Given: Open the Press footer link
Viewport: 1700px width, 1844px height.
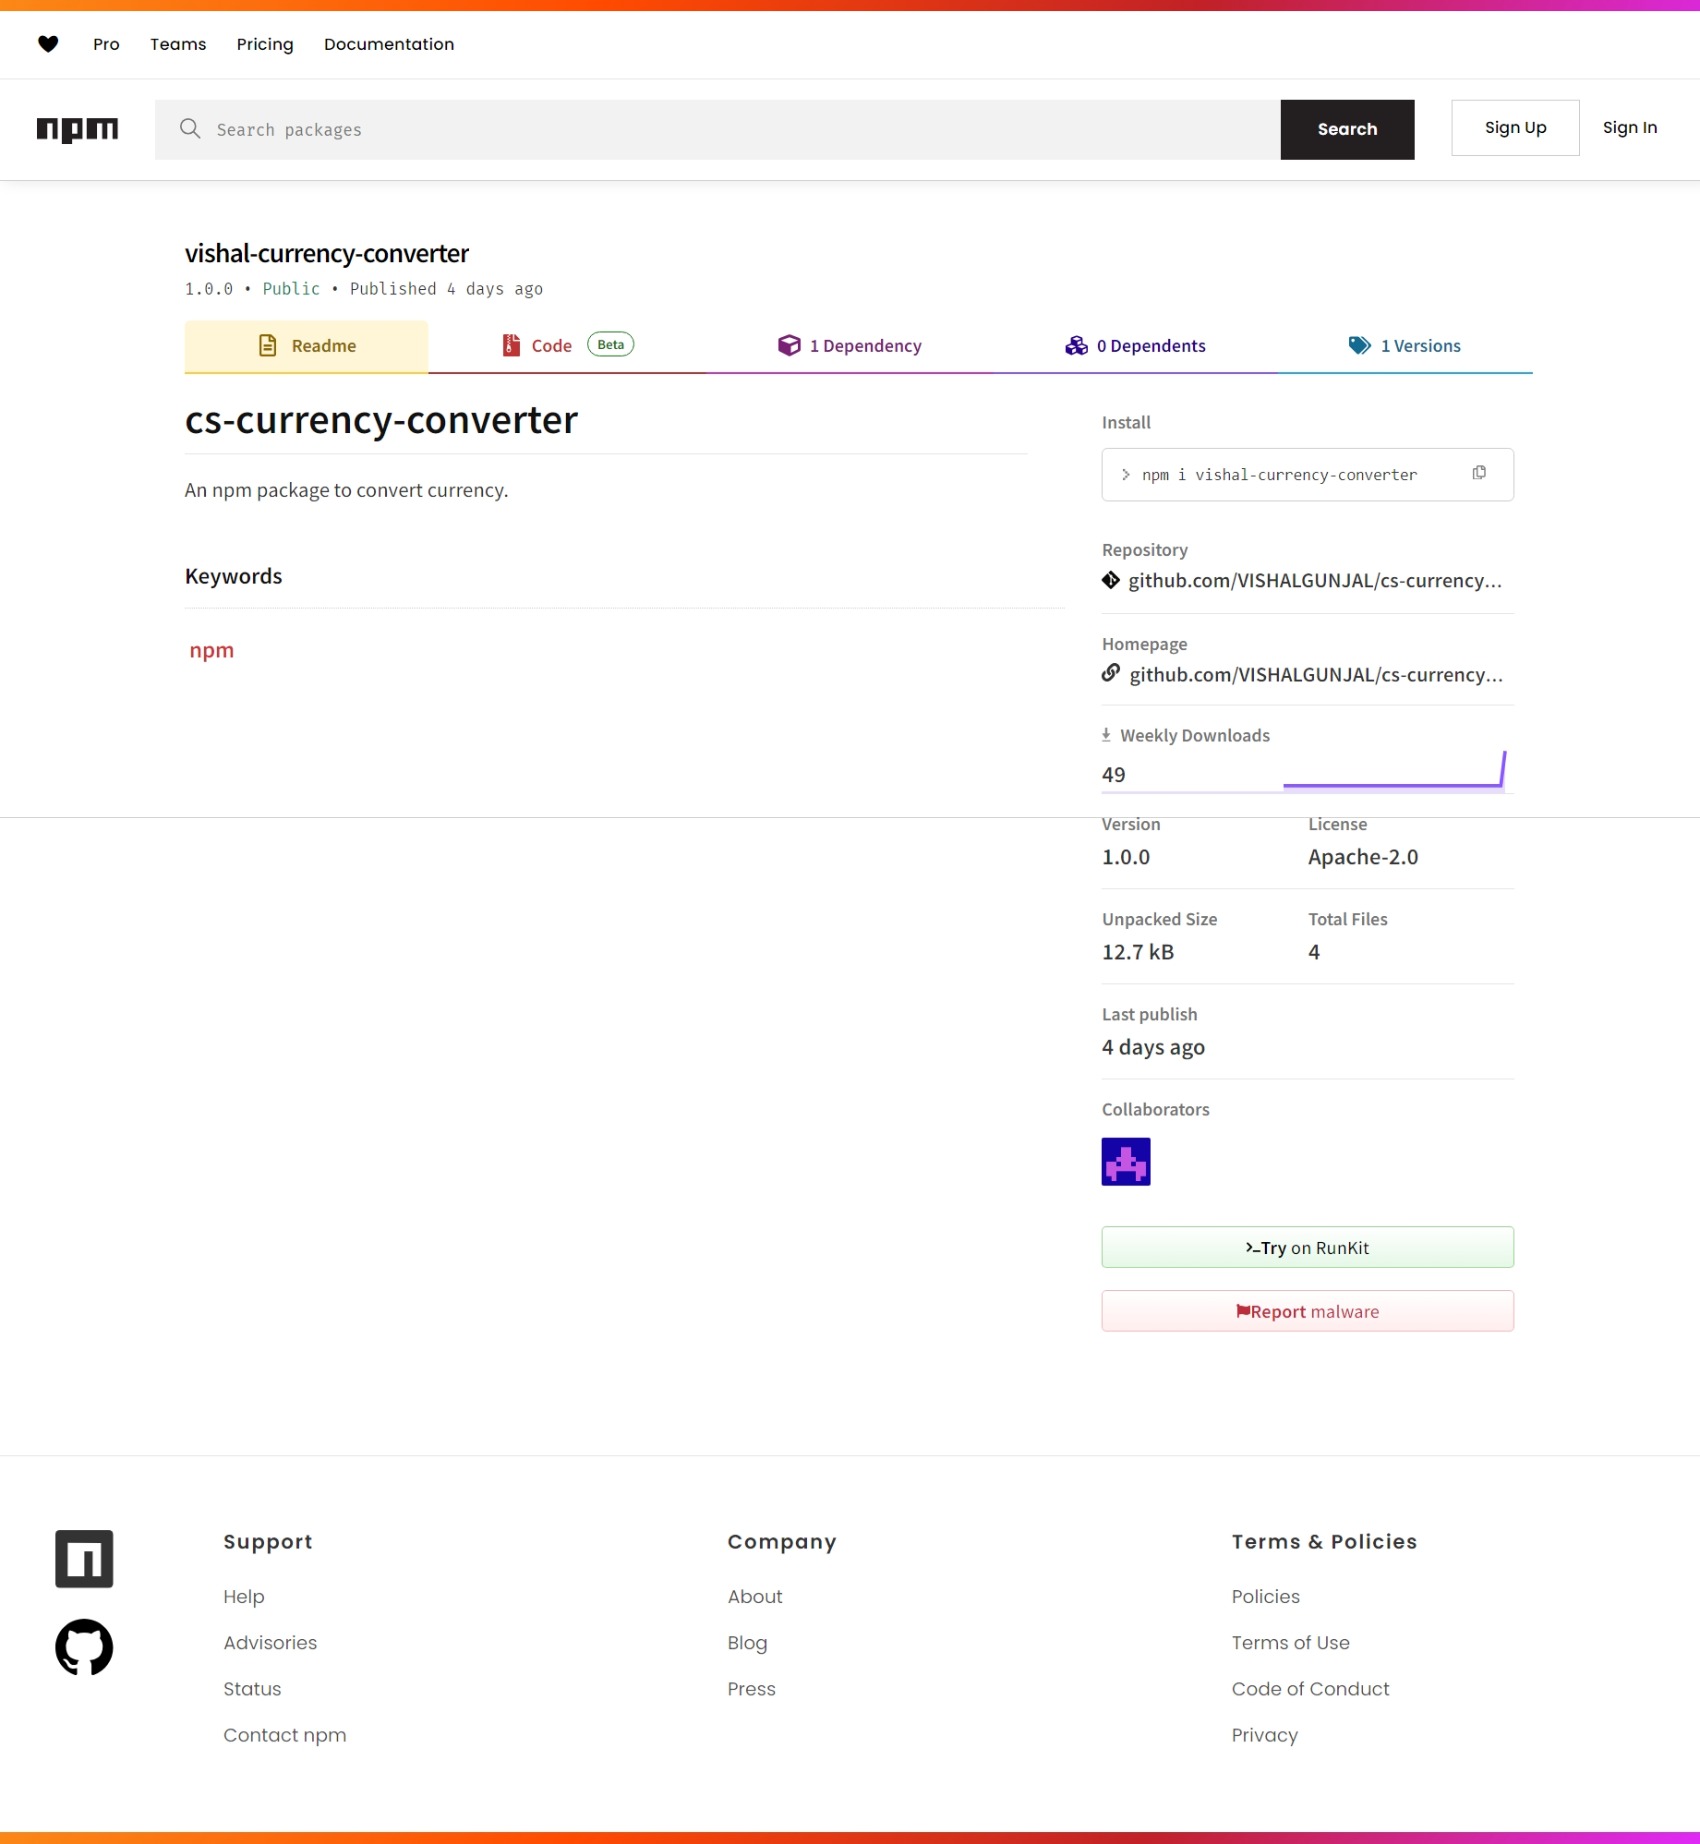Looking at the screenshot, I should point(752,1689).
